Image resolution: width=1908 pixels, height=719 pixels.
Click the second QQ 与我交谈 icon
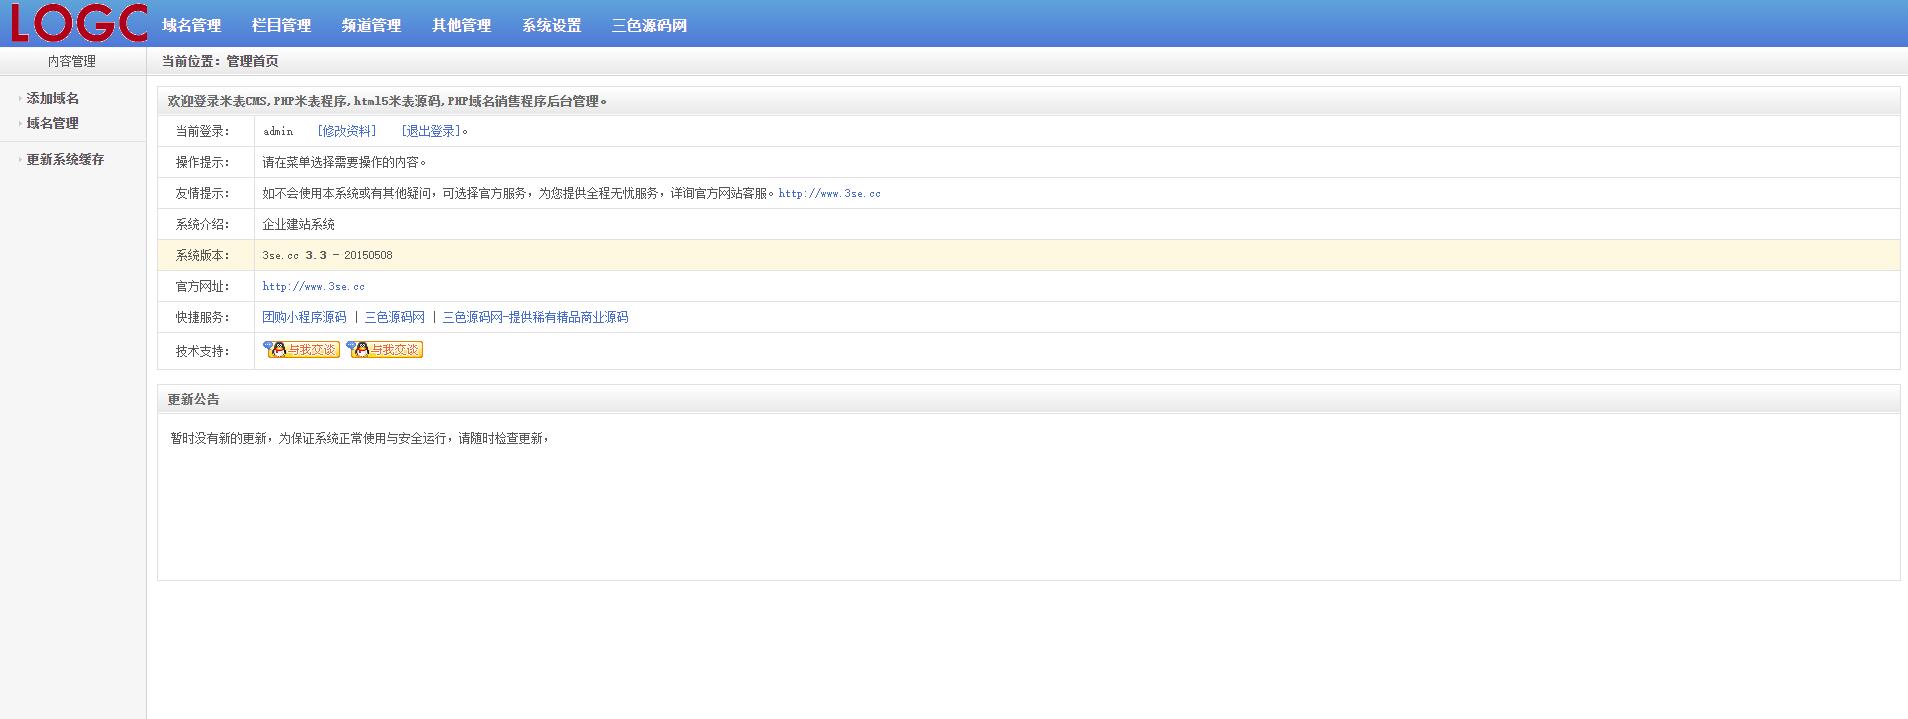tap(385, 349)
